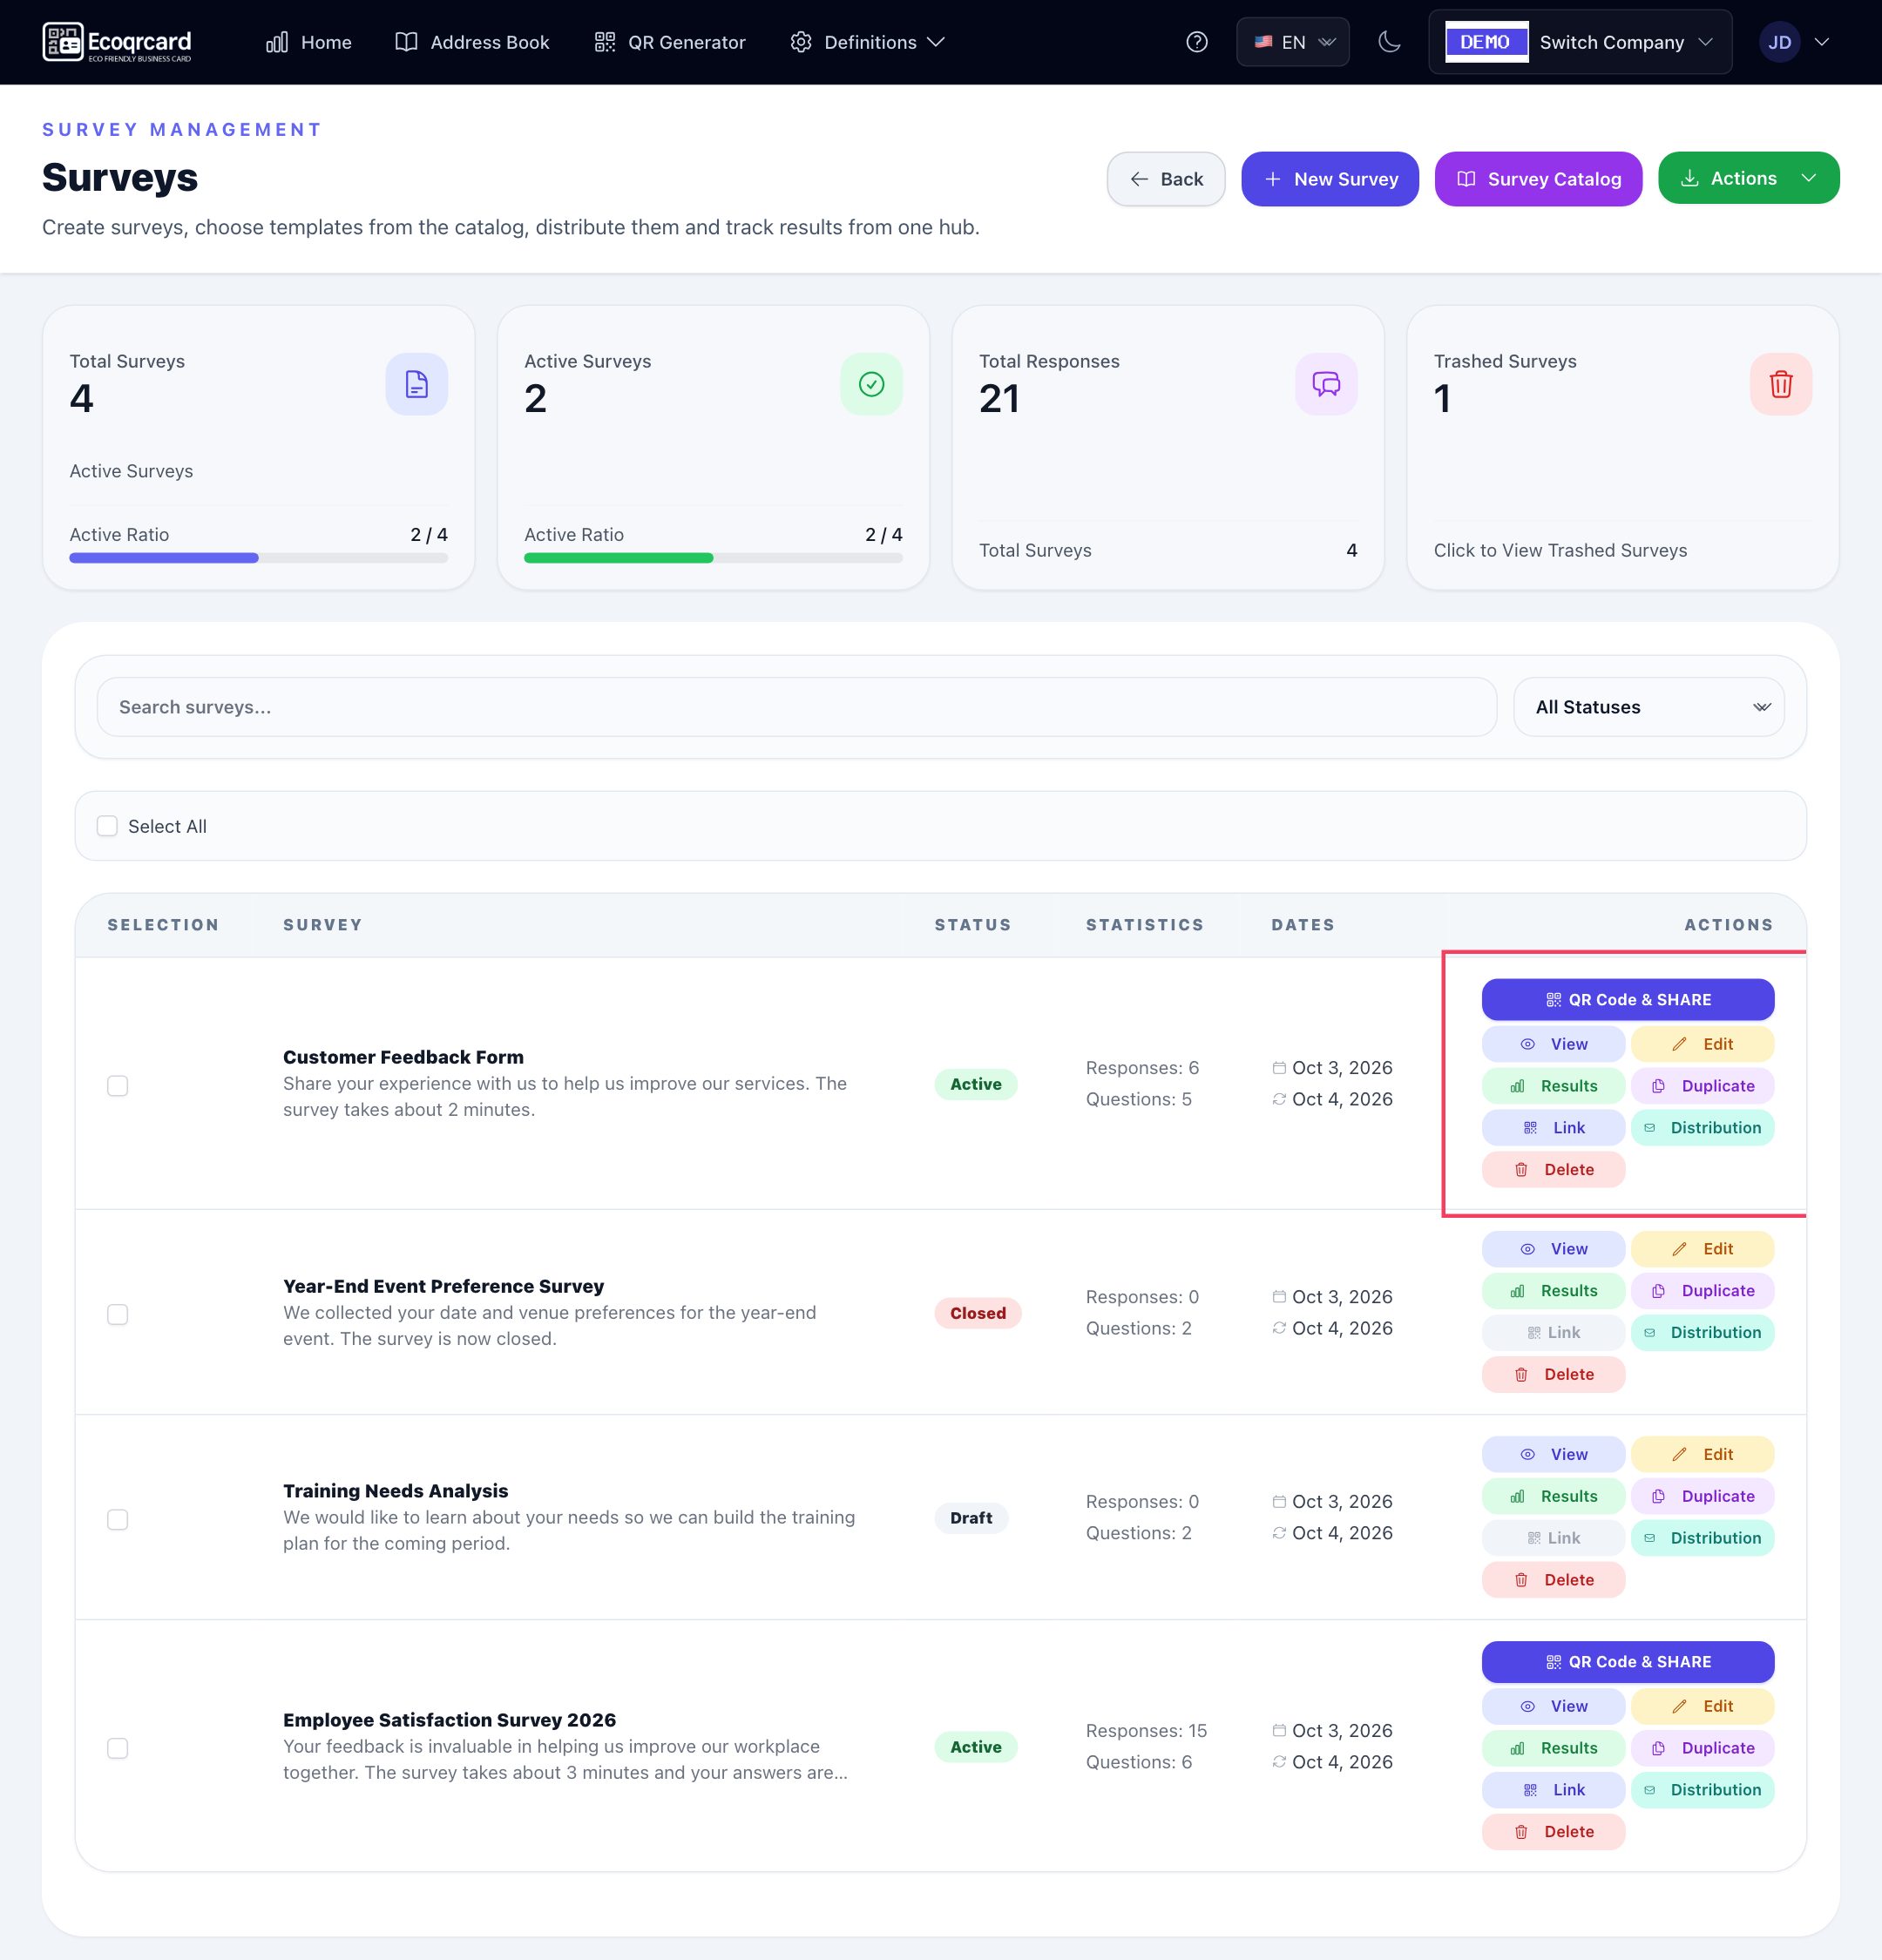The height and width of the screenshot is (1960, 1882).
Task: Click the US flag language icon
Action: pos(1263,42)
